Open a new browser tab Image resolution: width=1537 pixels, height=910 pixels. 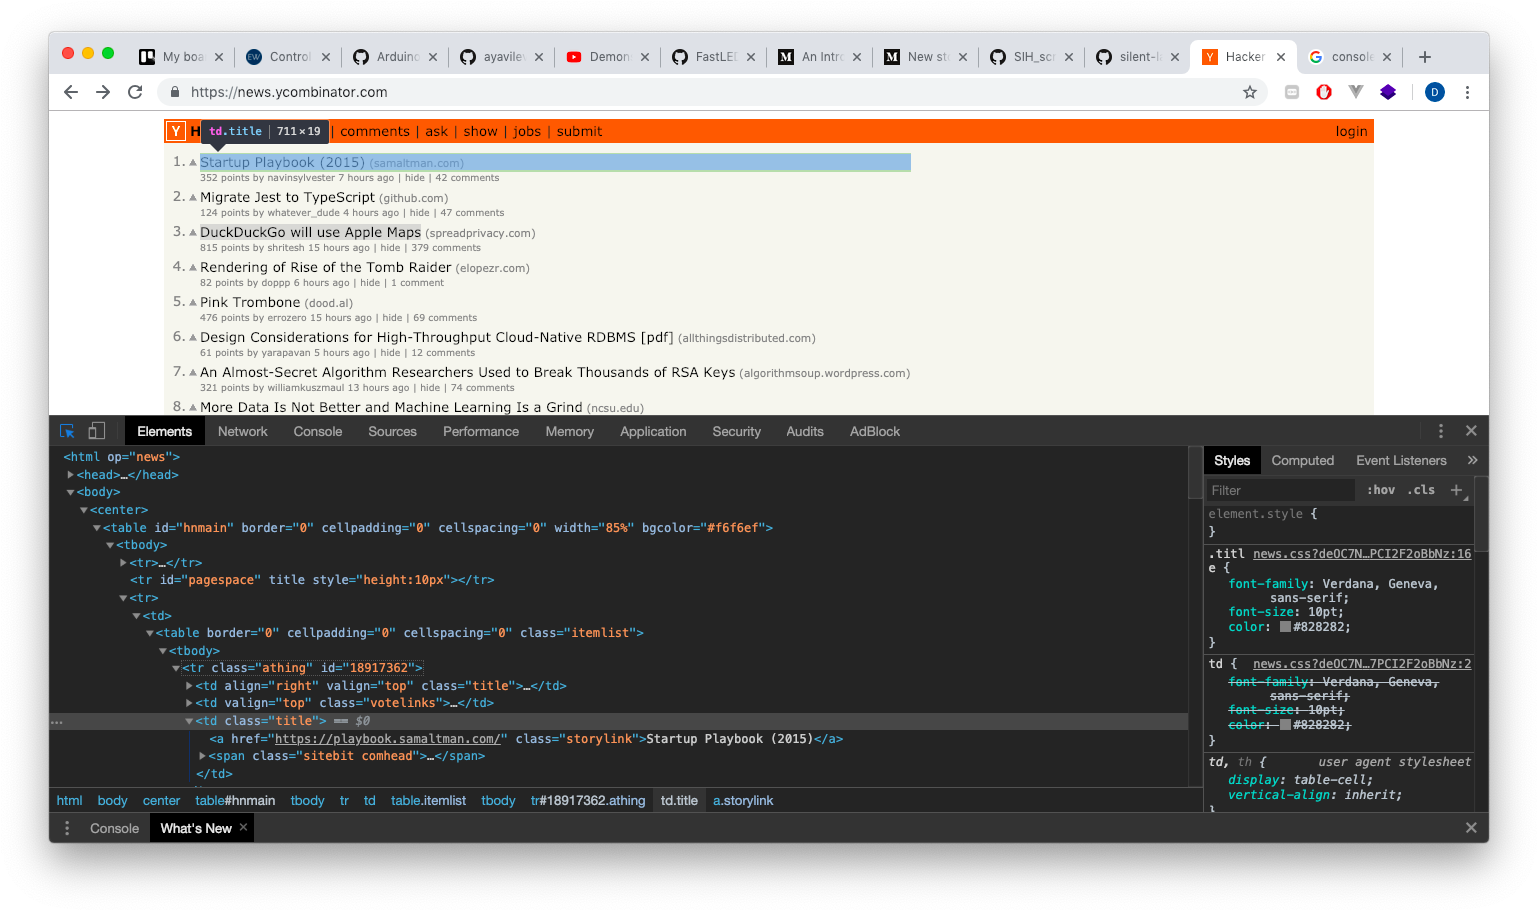1425,57
